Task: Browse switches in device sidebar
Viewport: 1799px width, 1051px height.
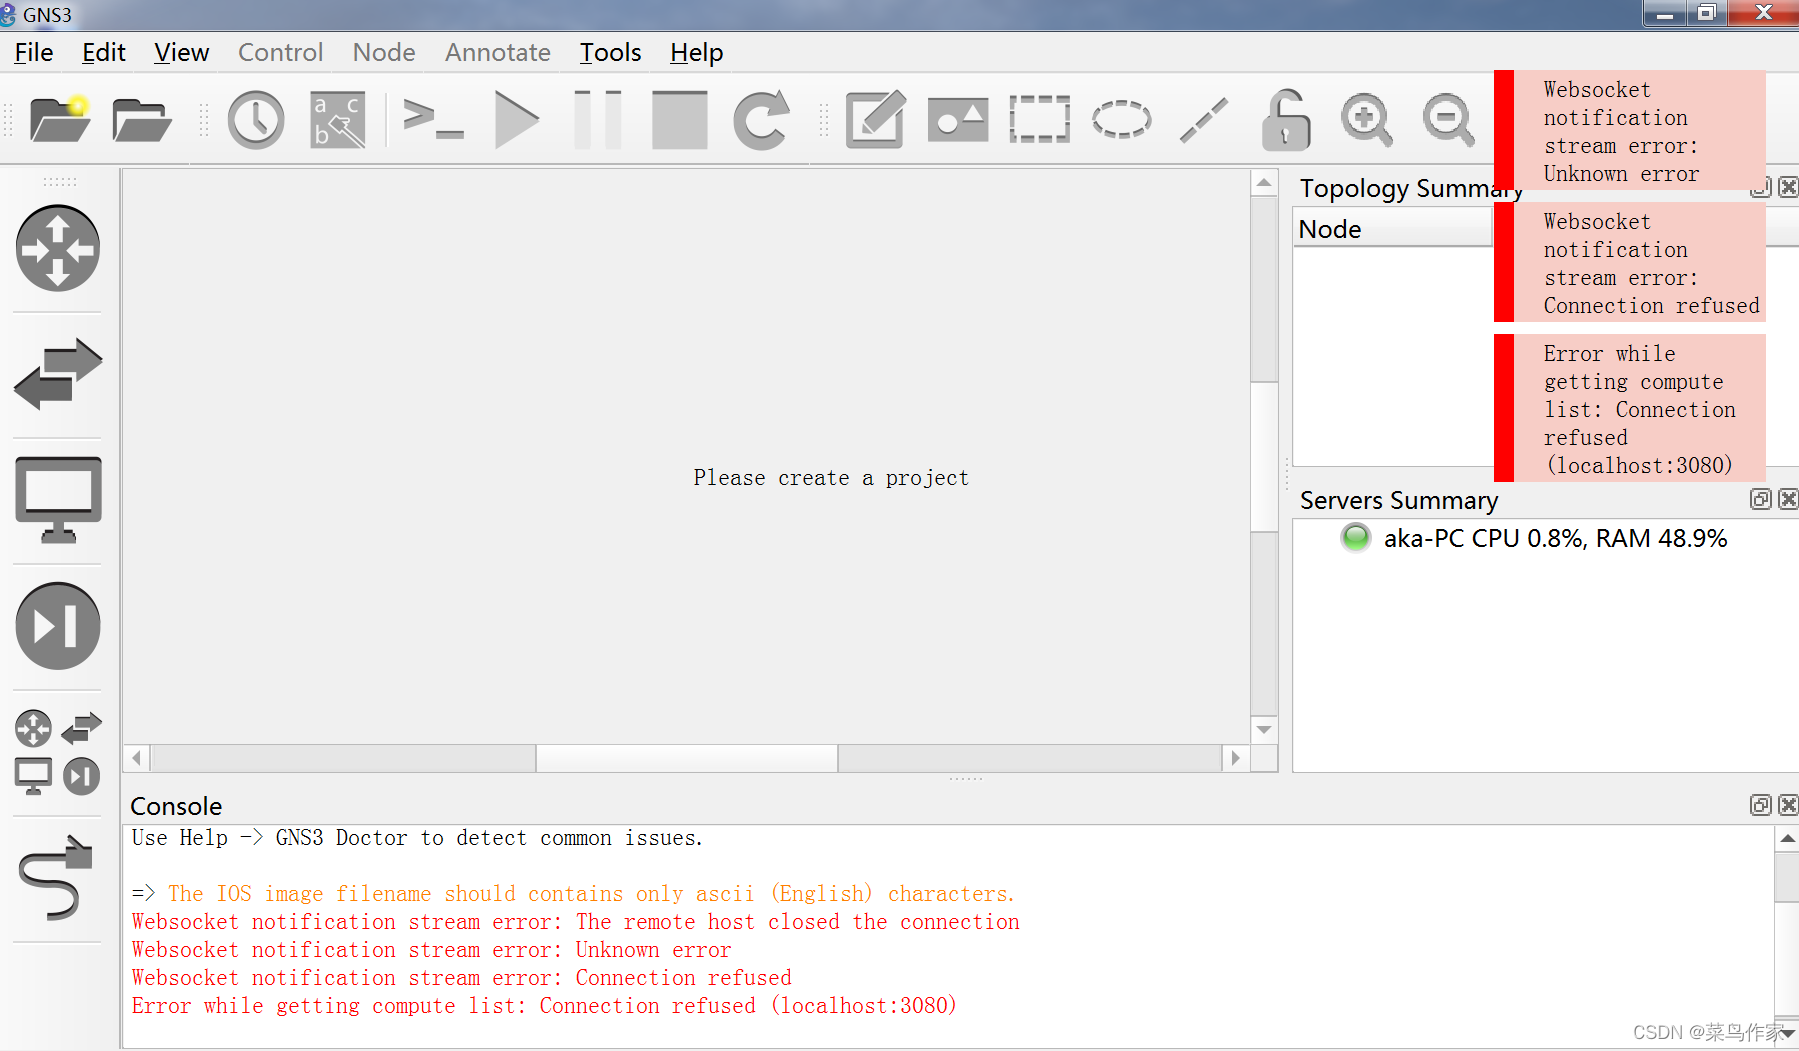Action: [x=58, y=374]
